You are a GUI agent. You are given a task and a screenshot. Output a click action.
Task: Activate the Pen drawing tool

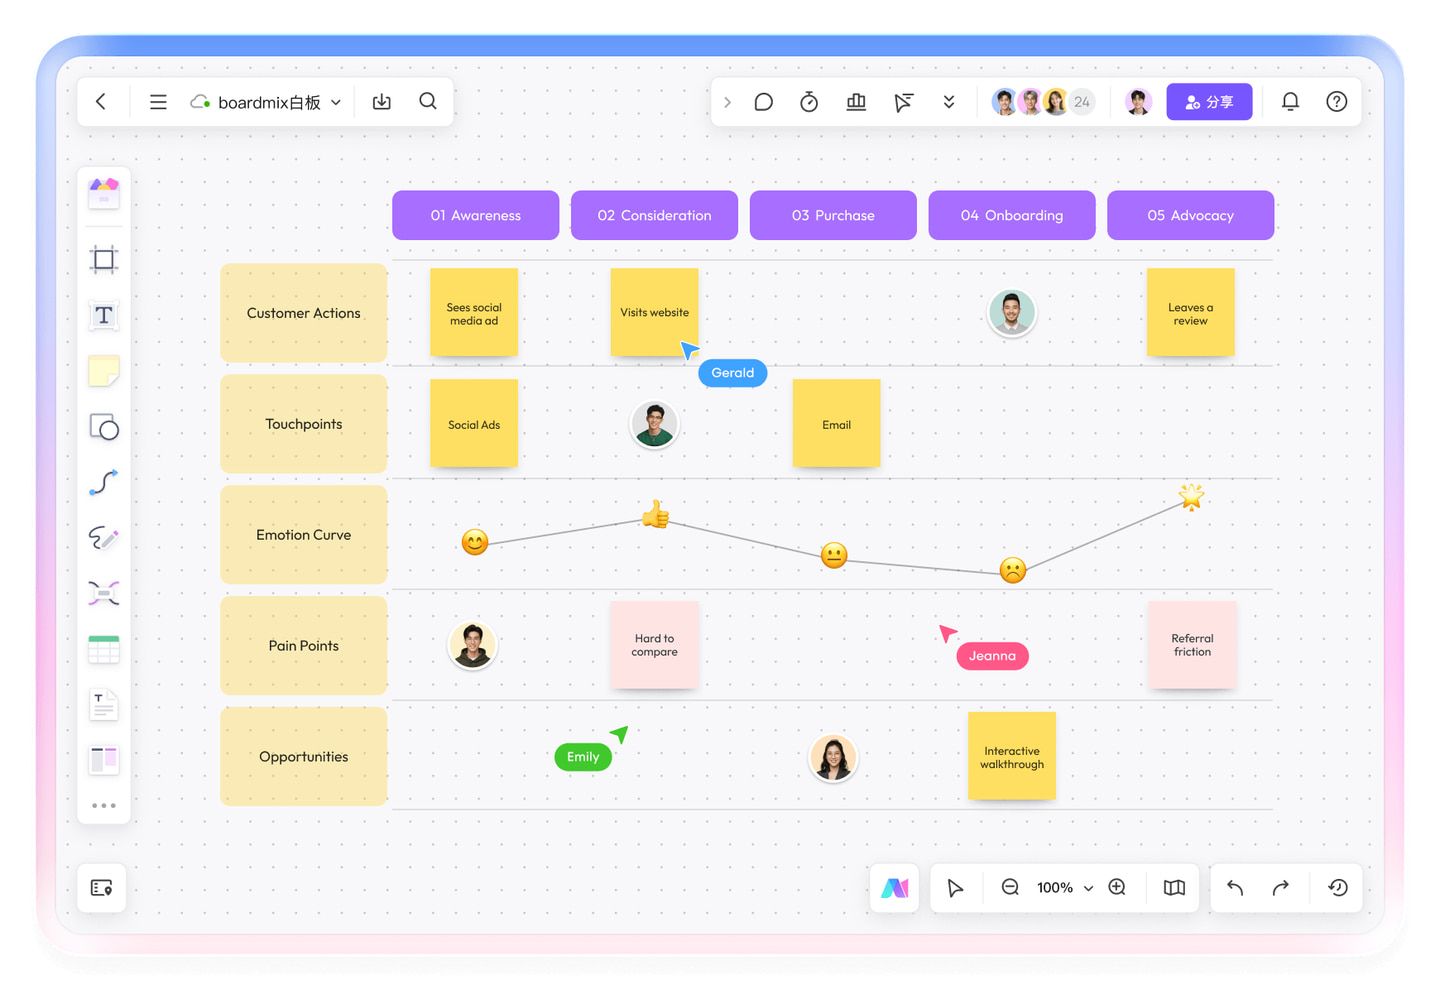click(104, 538)
